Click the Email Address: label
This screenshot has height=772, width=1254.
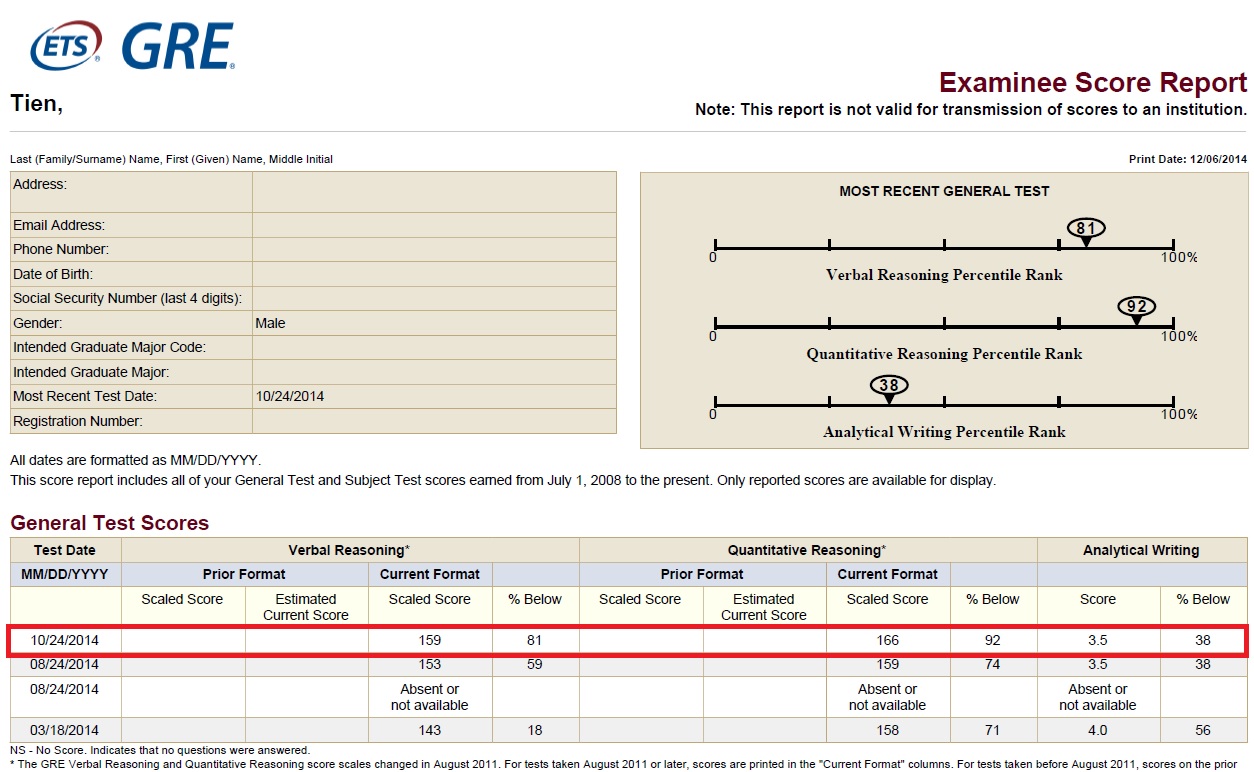(59, 225)
